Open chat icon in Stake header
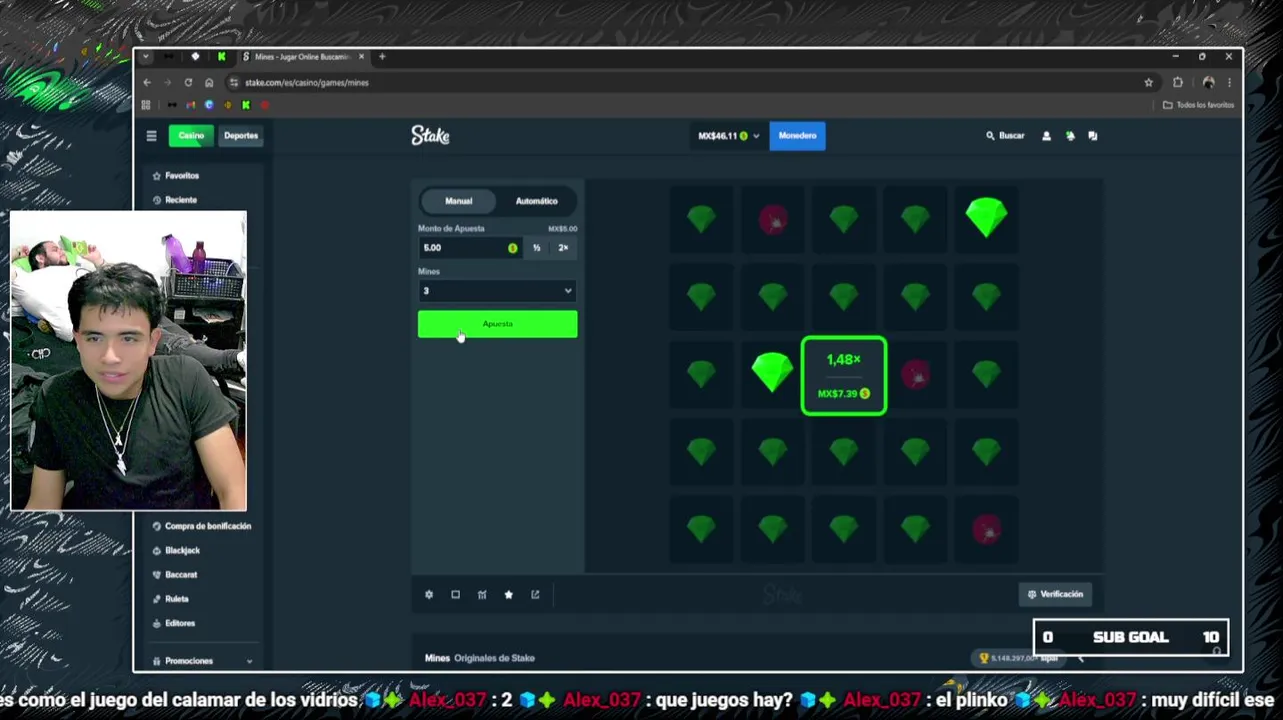The image size is (1283, 720). pyautogui.click(x=1093, y=136)
